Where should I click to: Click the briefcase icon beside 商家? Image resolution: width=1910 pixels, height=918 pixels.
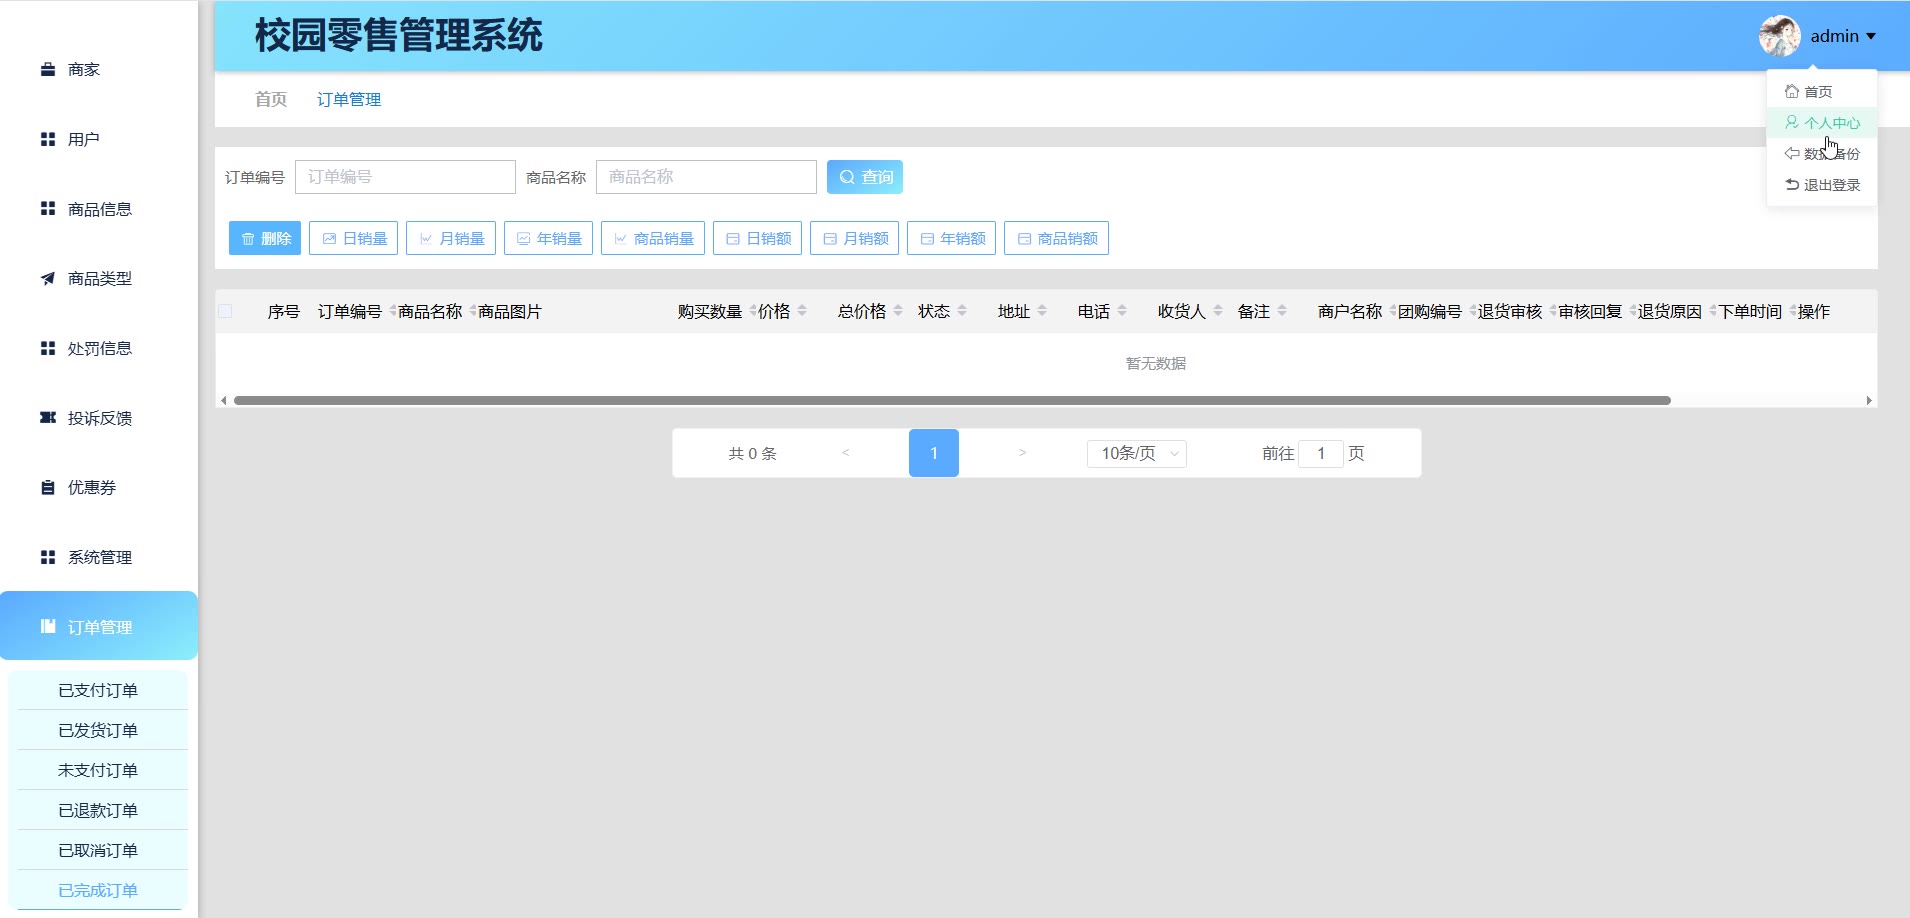click(x=47, y=70)
